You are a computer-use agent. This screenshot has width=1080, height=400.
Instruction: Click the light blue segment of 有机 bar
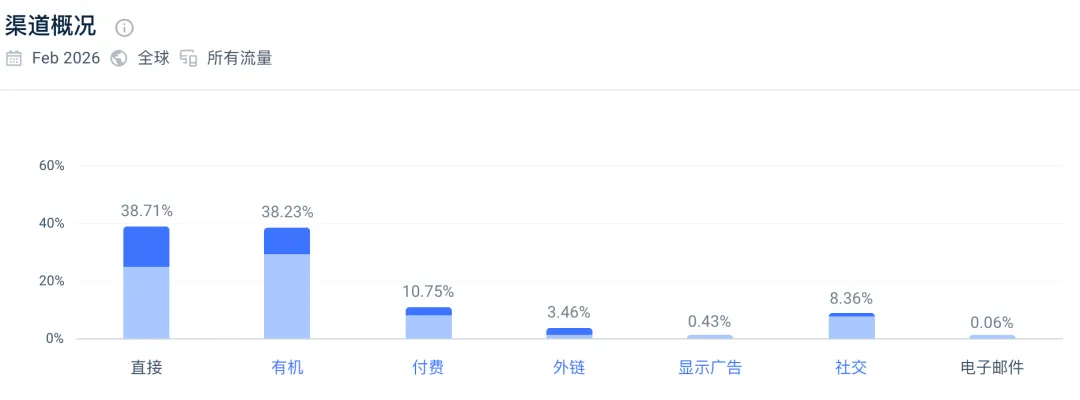(287, 296)
